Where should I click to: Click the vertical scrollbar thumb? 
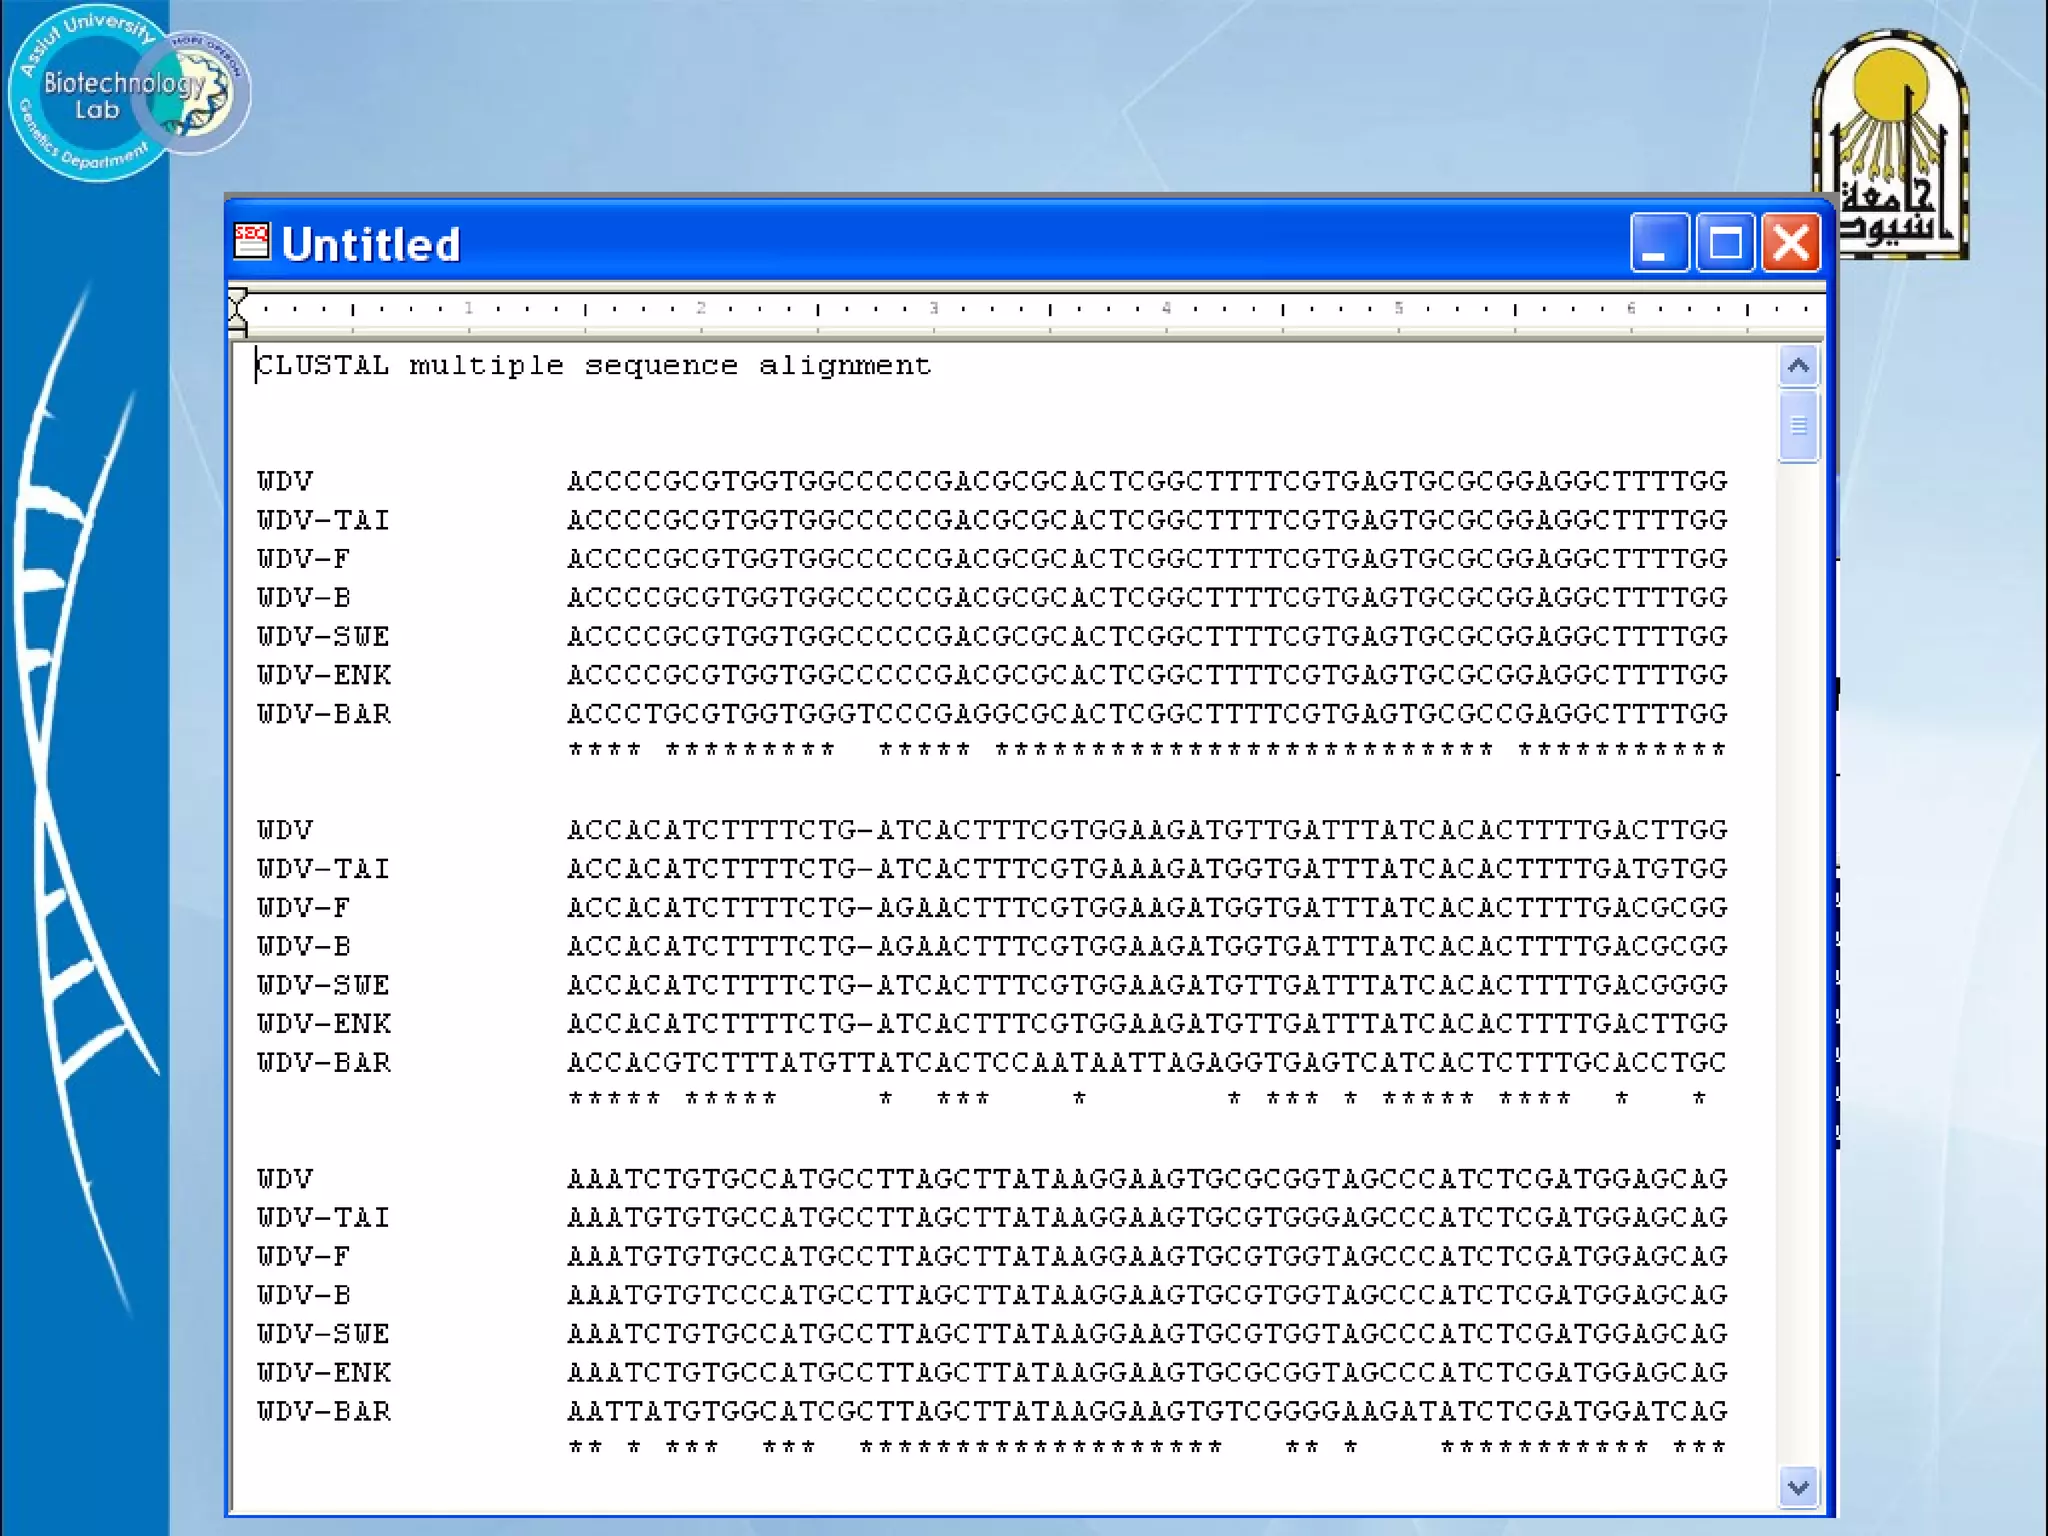1798,427
